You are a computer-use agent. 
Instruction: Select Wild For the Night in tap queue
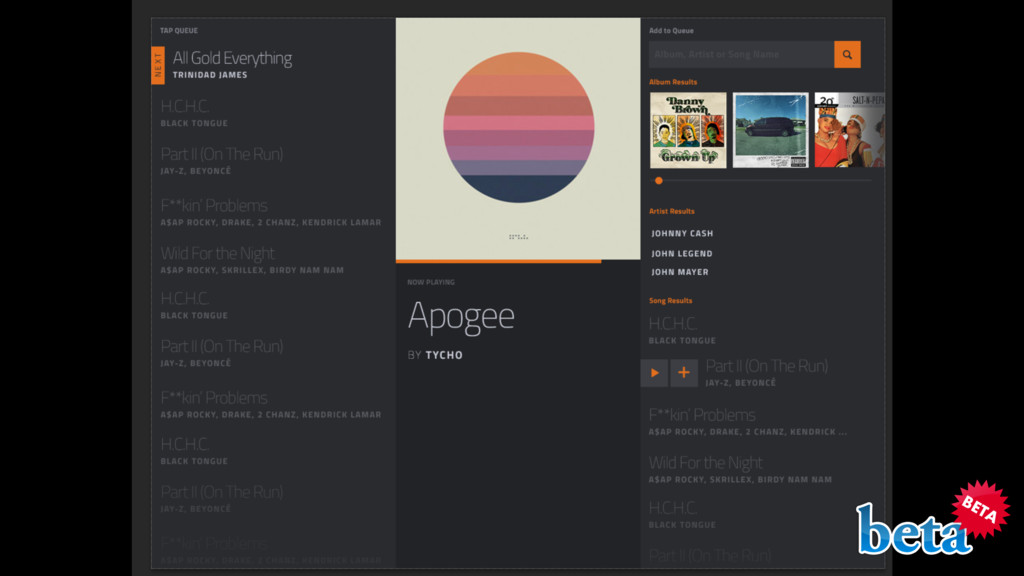click(252, 260)
